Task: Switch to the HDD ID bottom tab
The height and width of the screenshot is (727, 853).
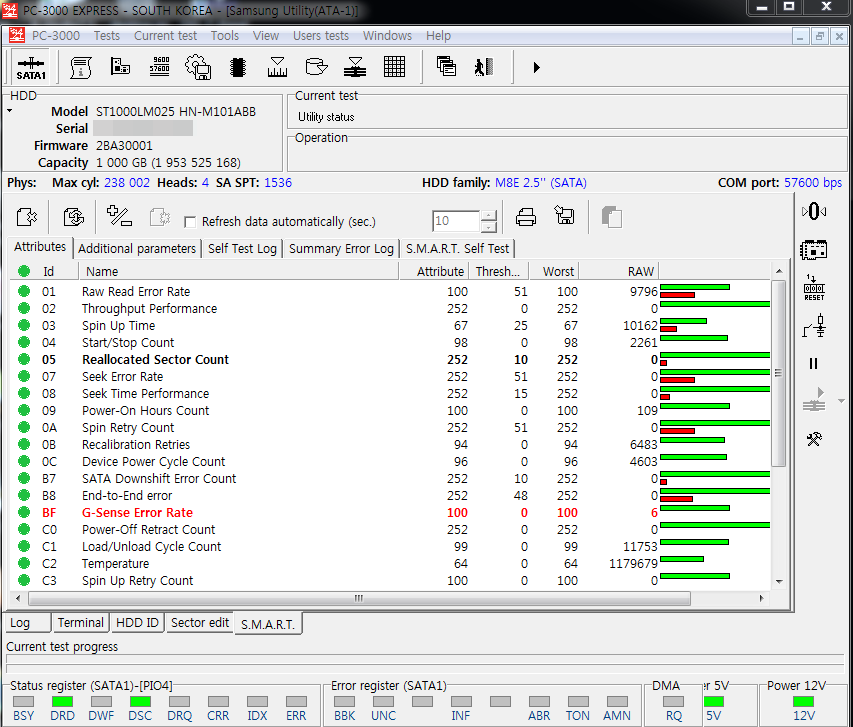Action: pyautogui.click(x=137, y=623)
